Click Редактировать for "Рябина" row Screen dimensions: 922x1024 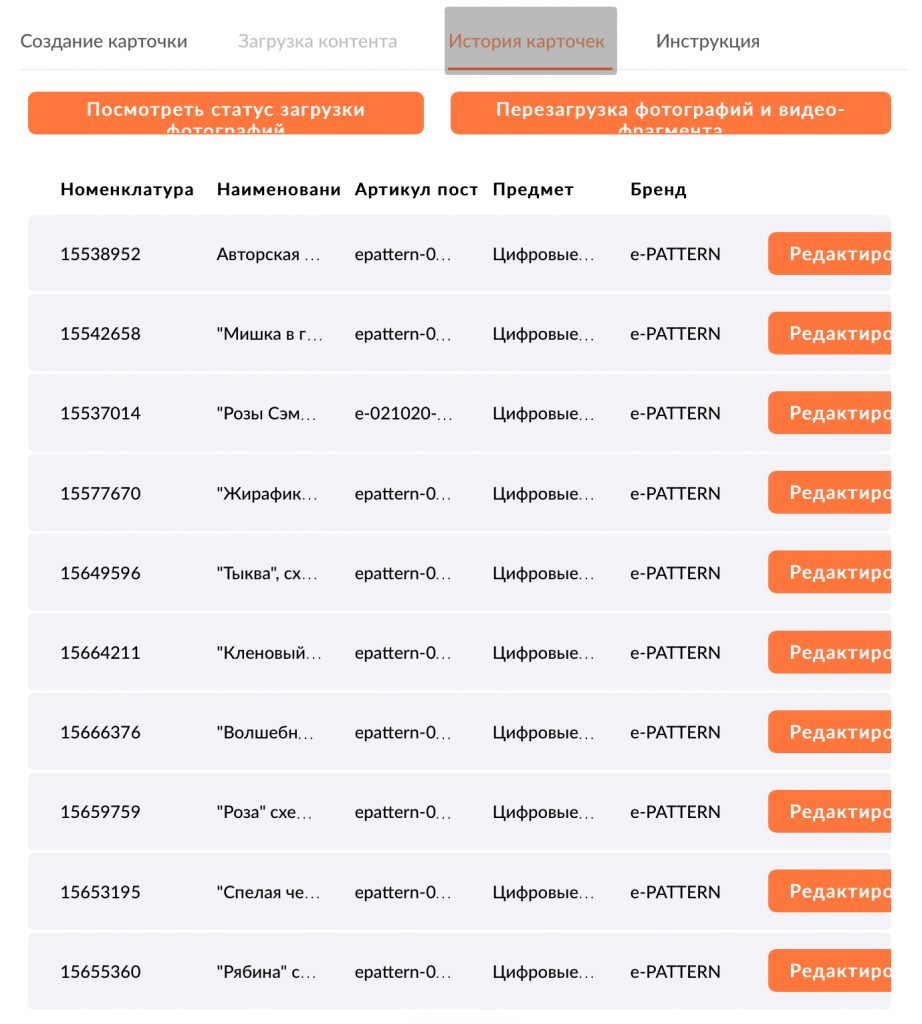coord(829,971)
